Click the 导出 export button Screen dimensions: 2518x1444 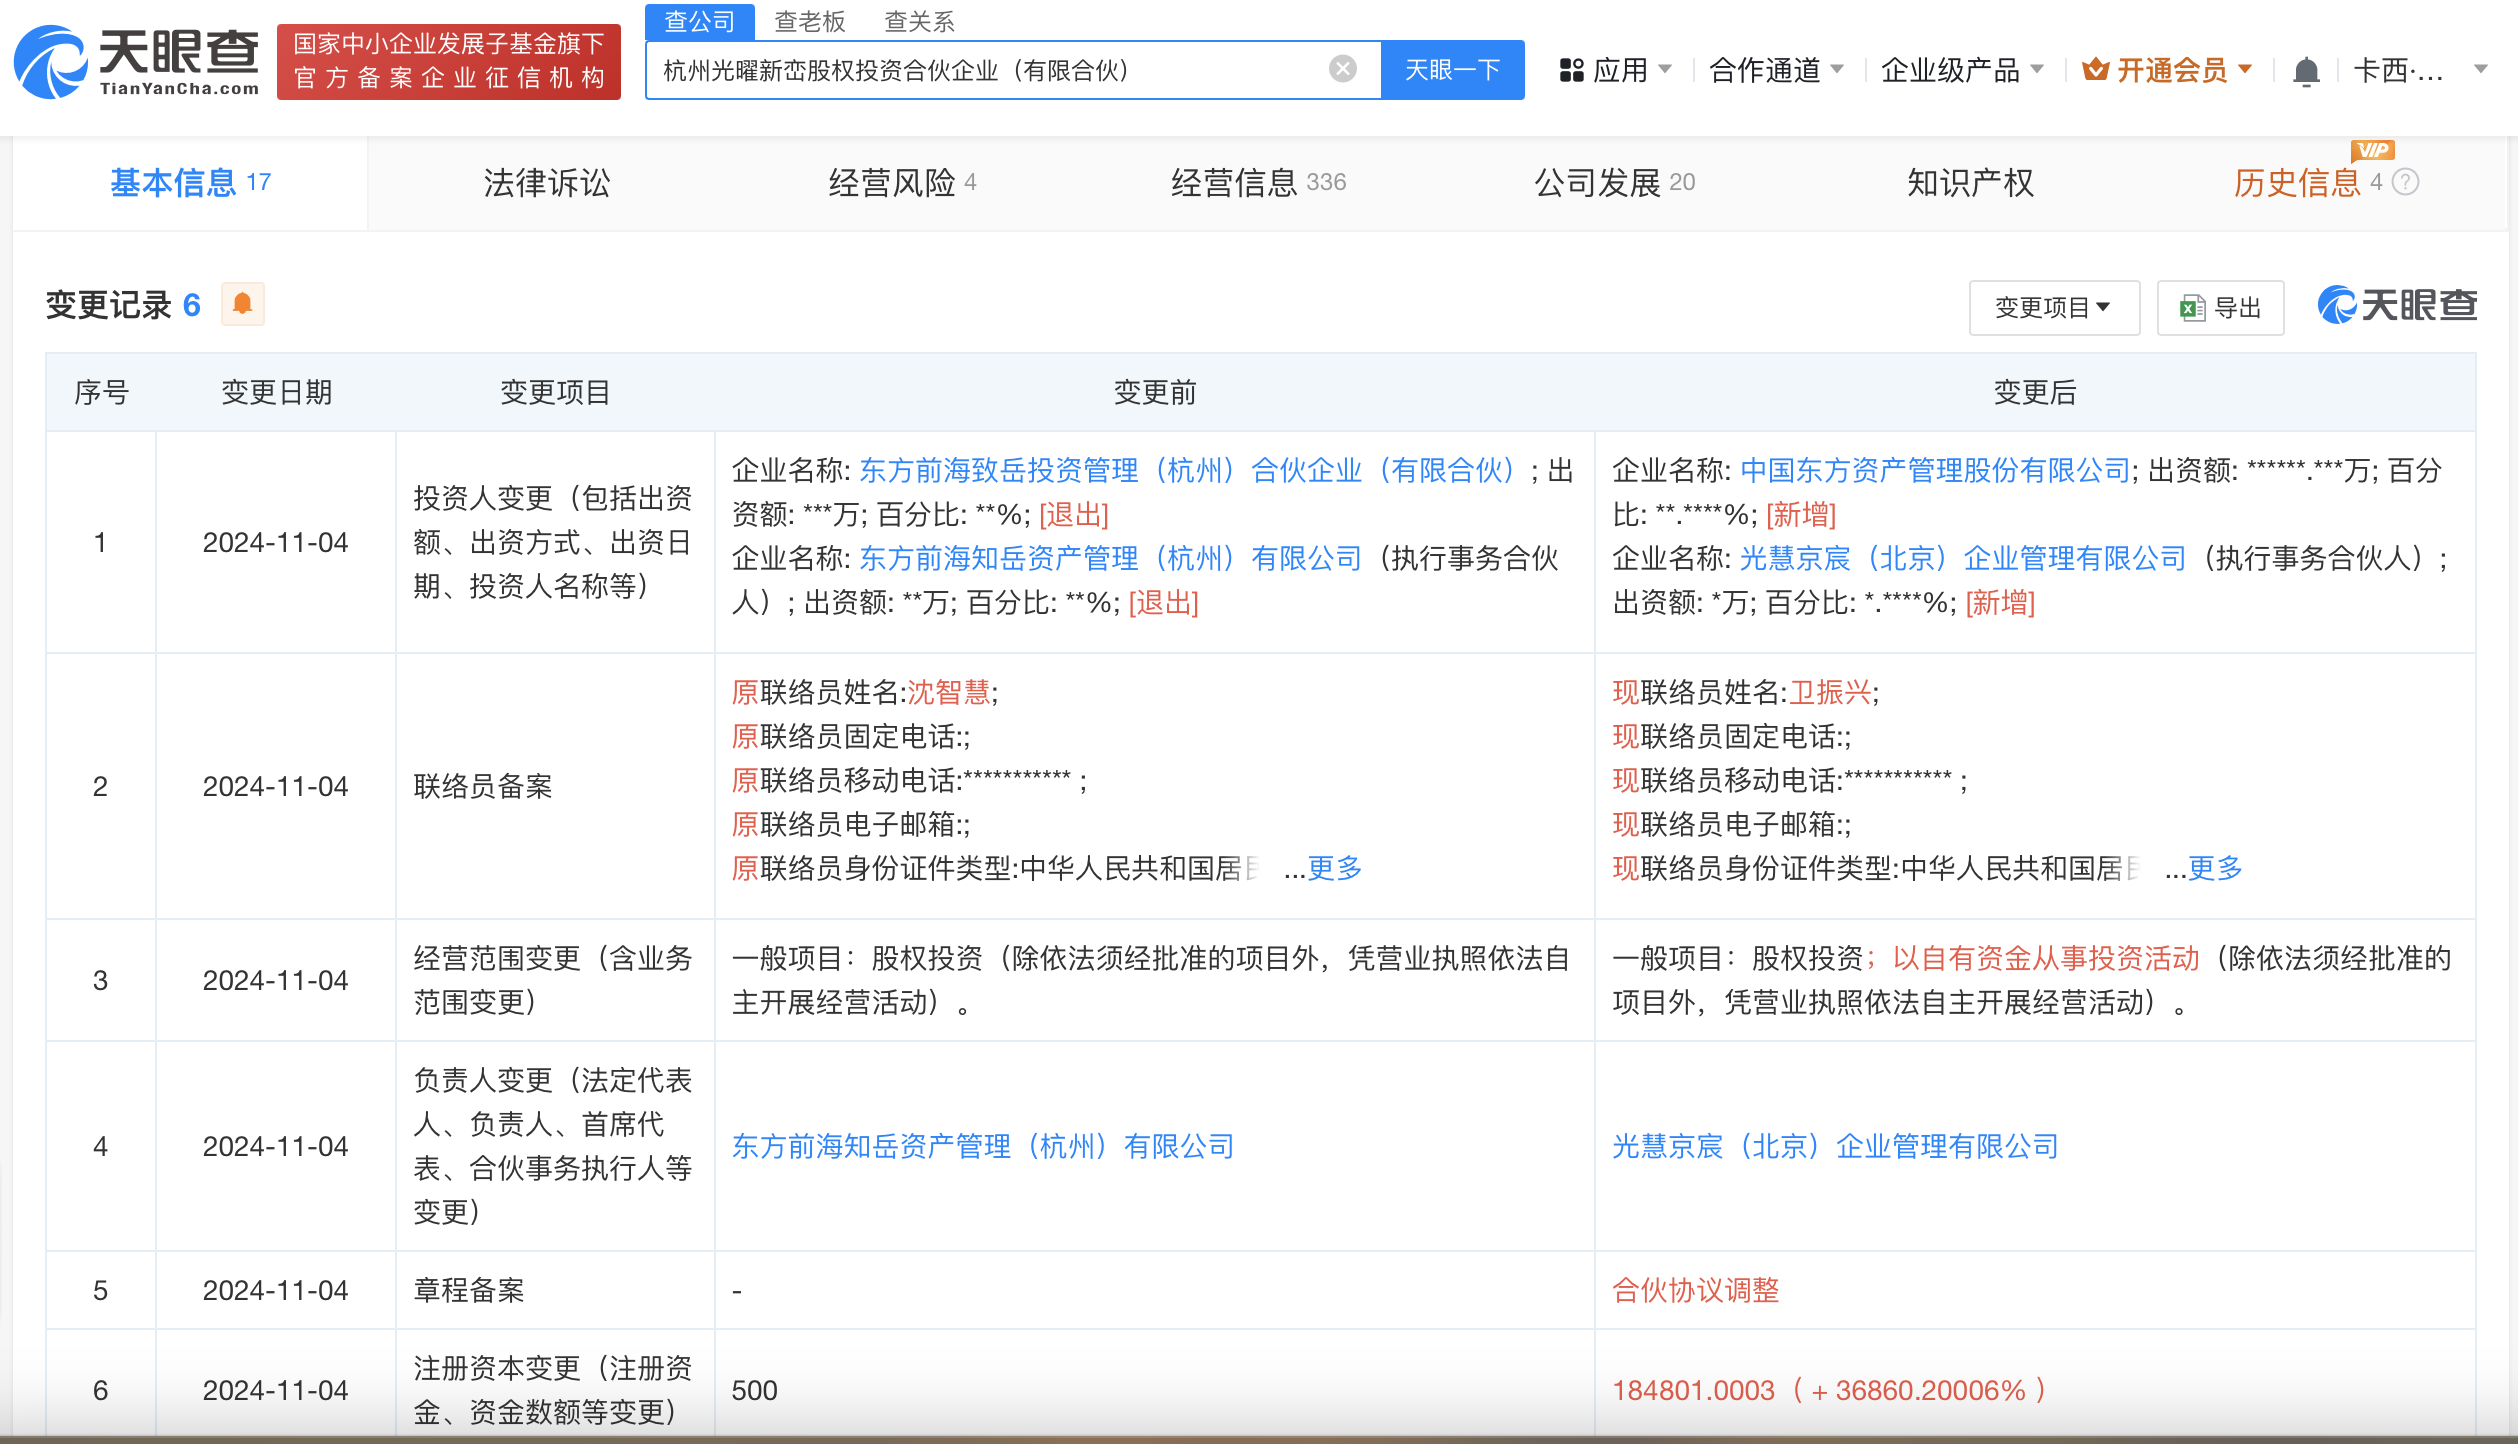click(x=2220, y=308)
